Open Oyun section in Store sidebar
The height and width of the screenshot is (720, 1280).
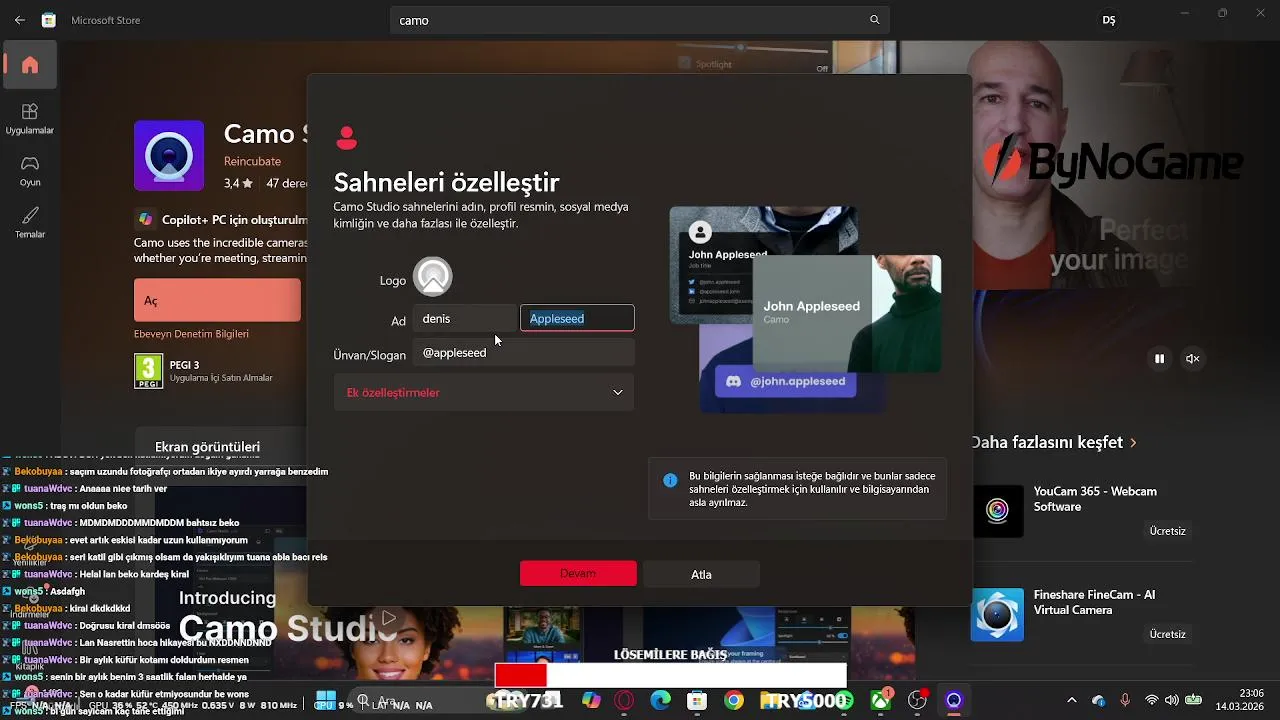pos(30,171)
